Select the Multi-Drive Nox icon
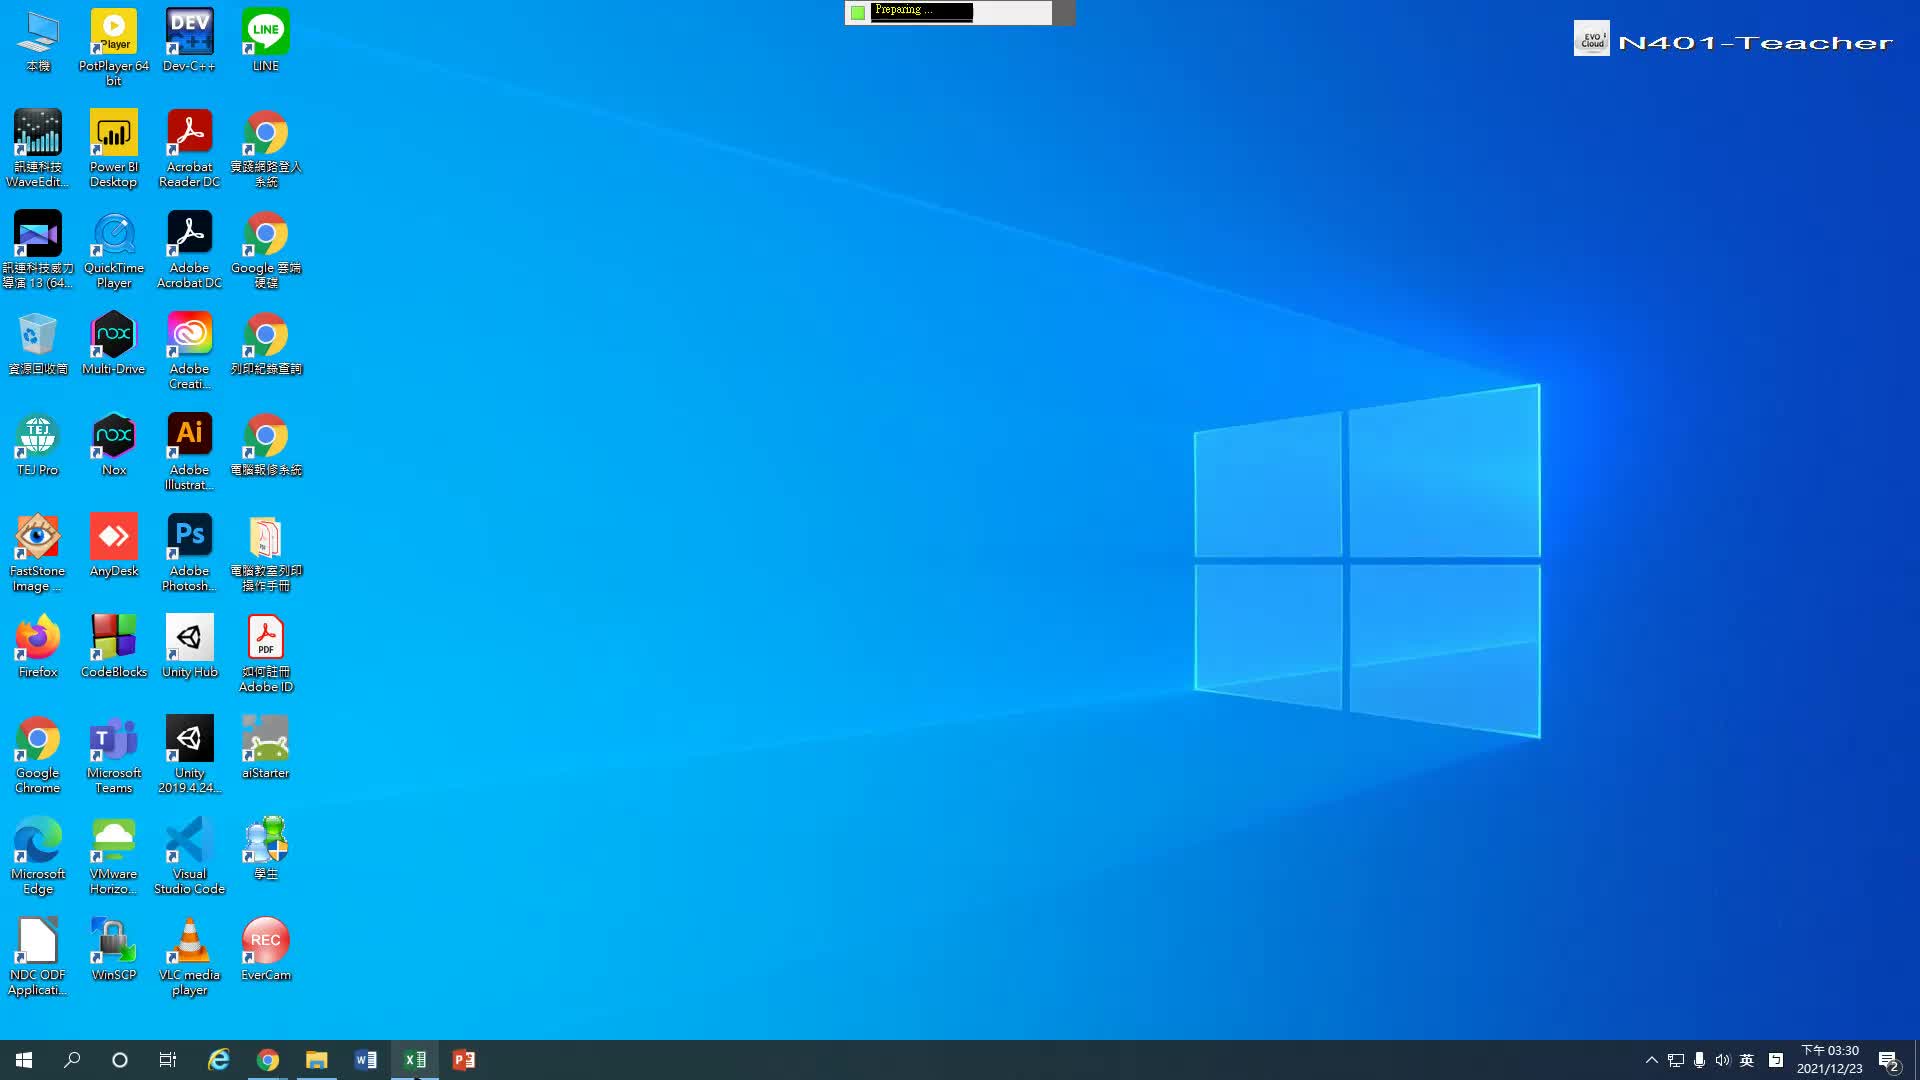This screenshot has width=1920, height=1080. (x=113, y=343)
